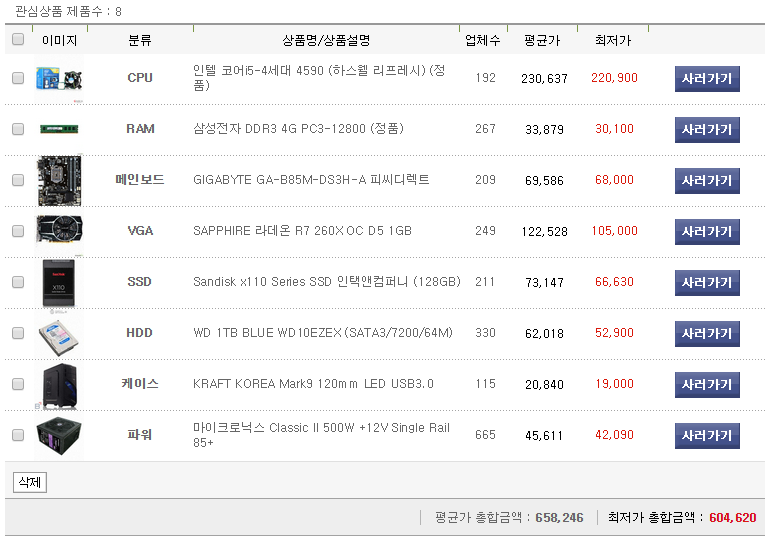773x545 pixels.
Task: Check the RAM row checkbox
Action: (x=18, y=129)
